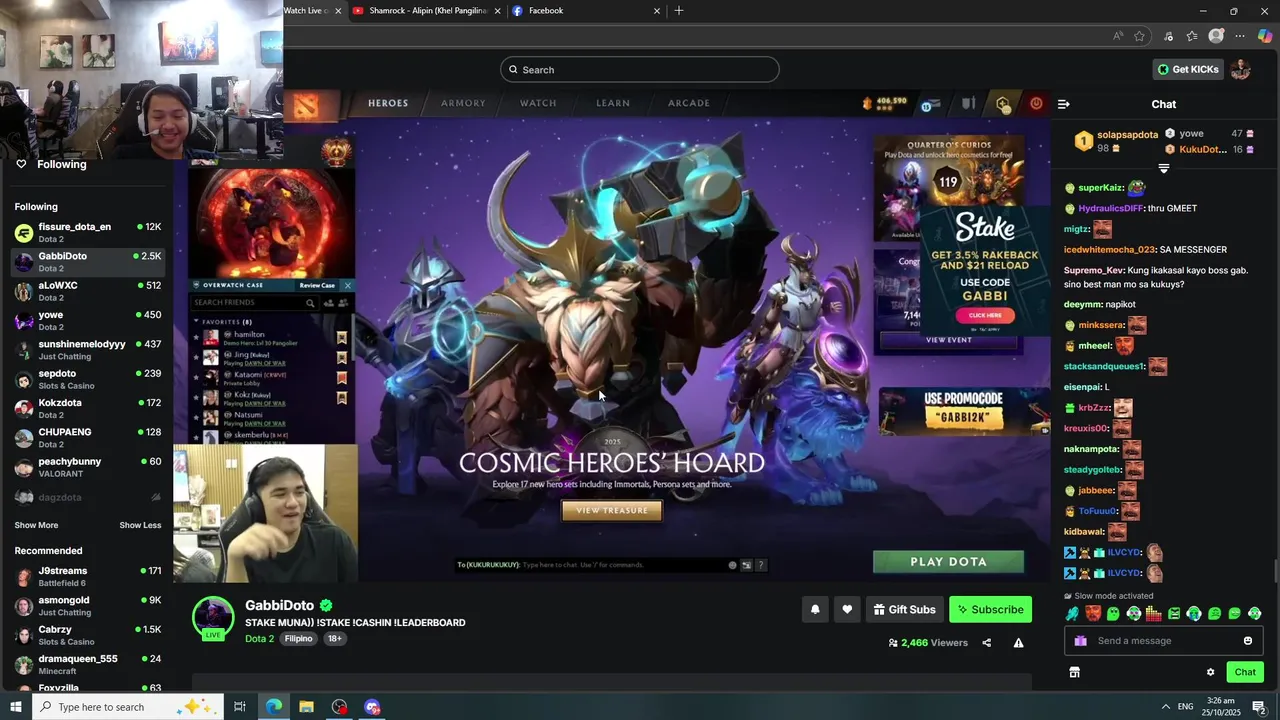Open the browser favorites list icon

1192,36
